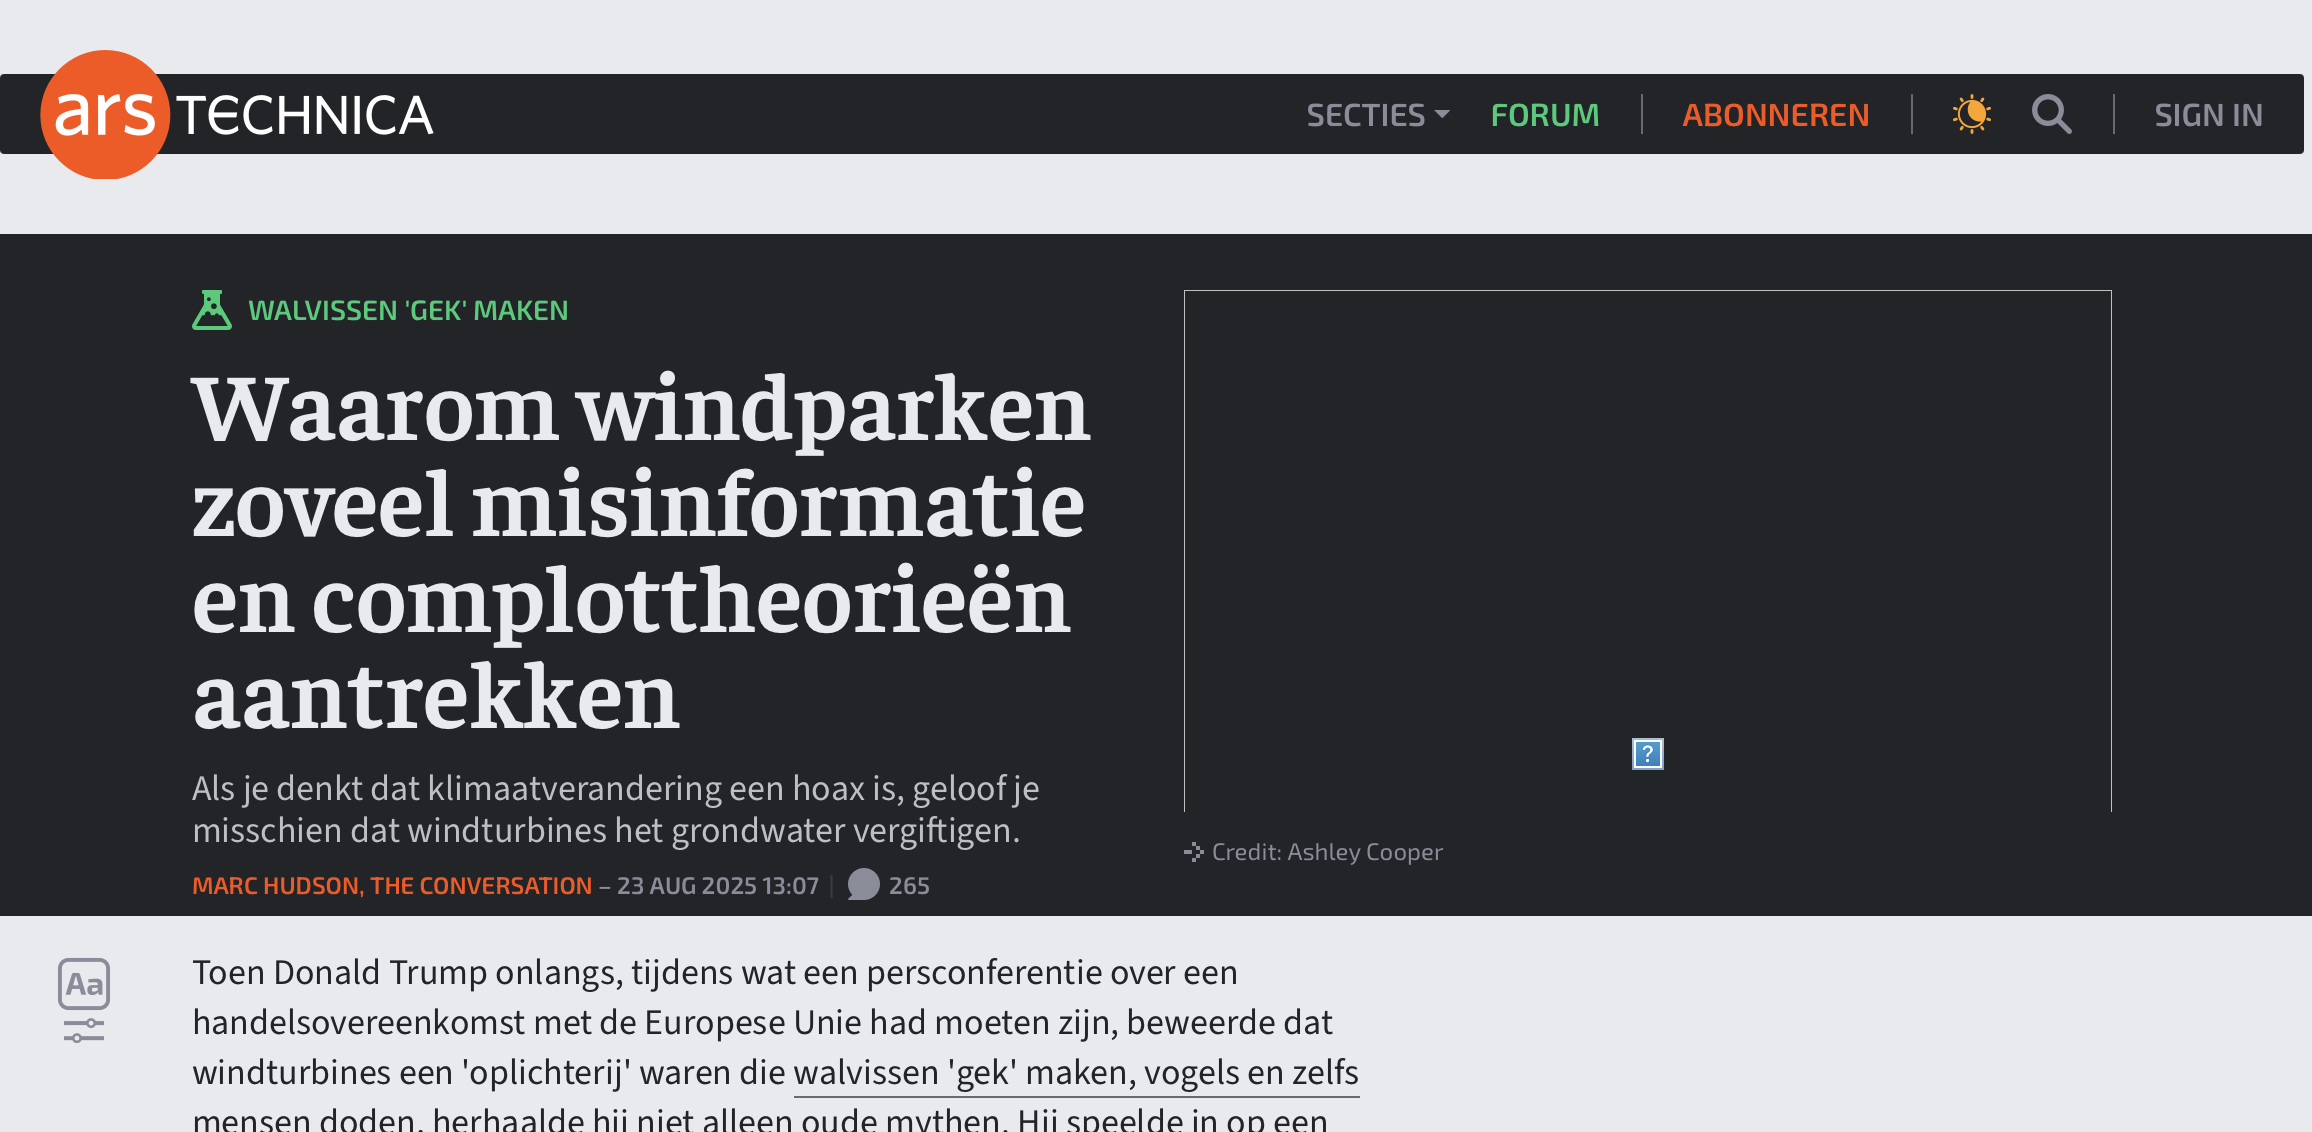The image size is (2312, 1132).
Task: Click the Sign In button
Action: 2208,115
